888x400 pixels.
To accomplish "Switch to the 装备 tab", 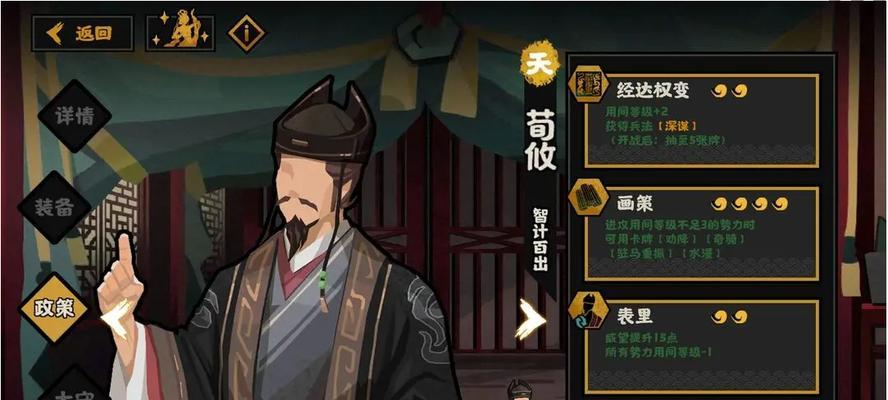I will click(54, 207).
